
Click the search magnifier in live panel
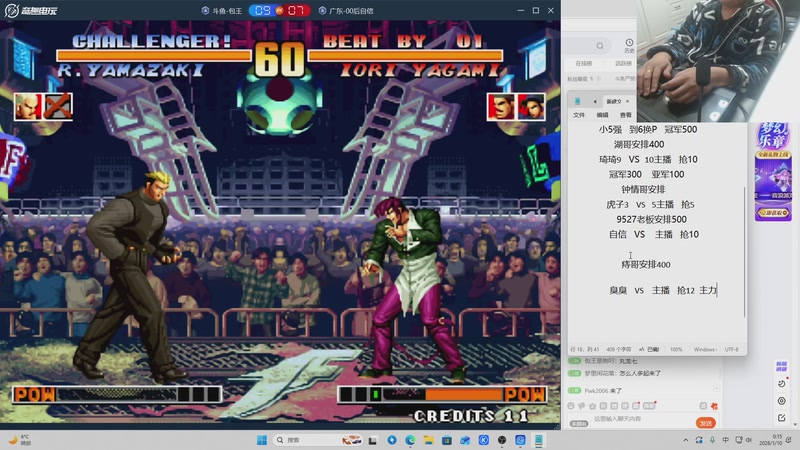600,46
